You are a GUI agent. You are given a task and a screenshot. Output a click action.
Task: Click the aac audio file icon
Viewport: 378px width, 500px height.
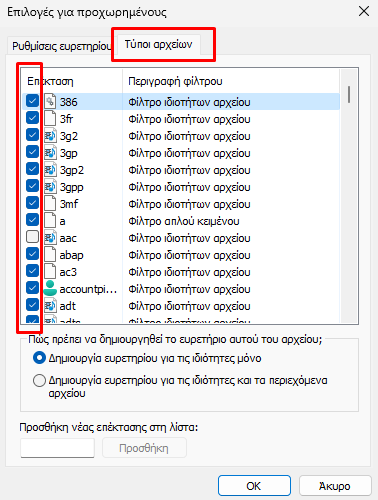click(x=50, y=237)
